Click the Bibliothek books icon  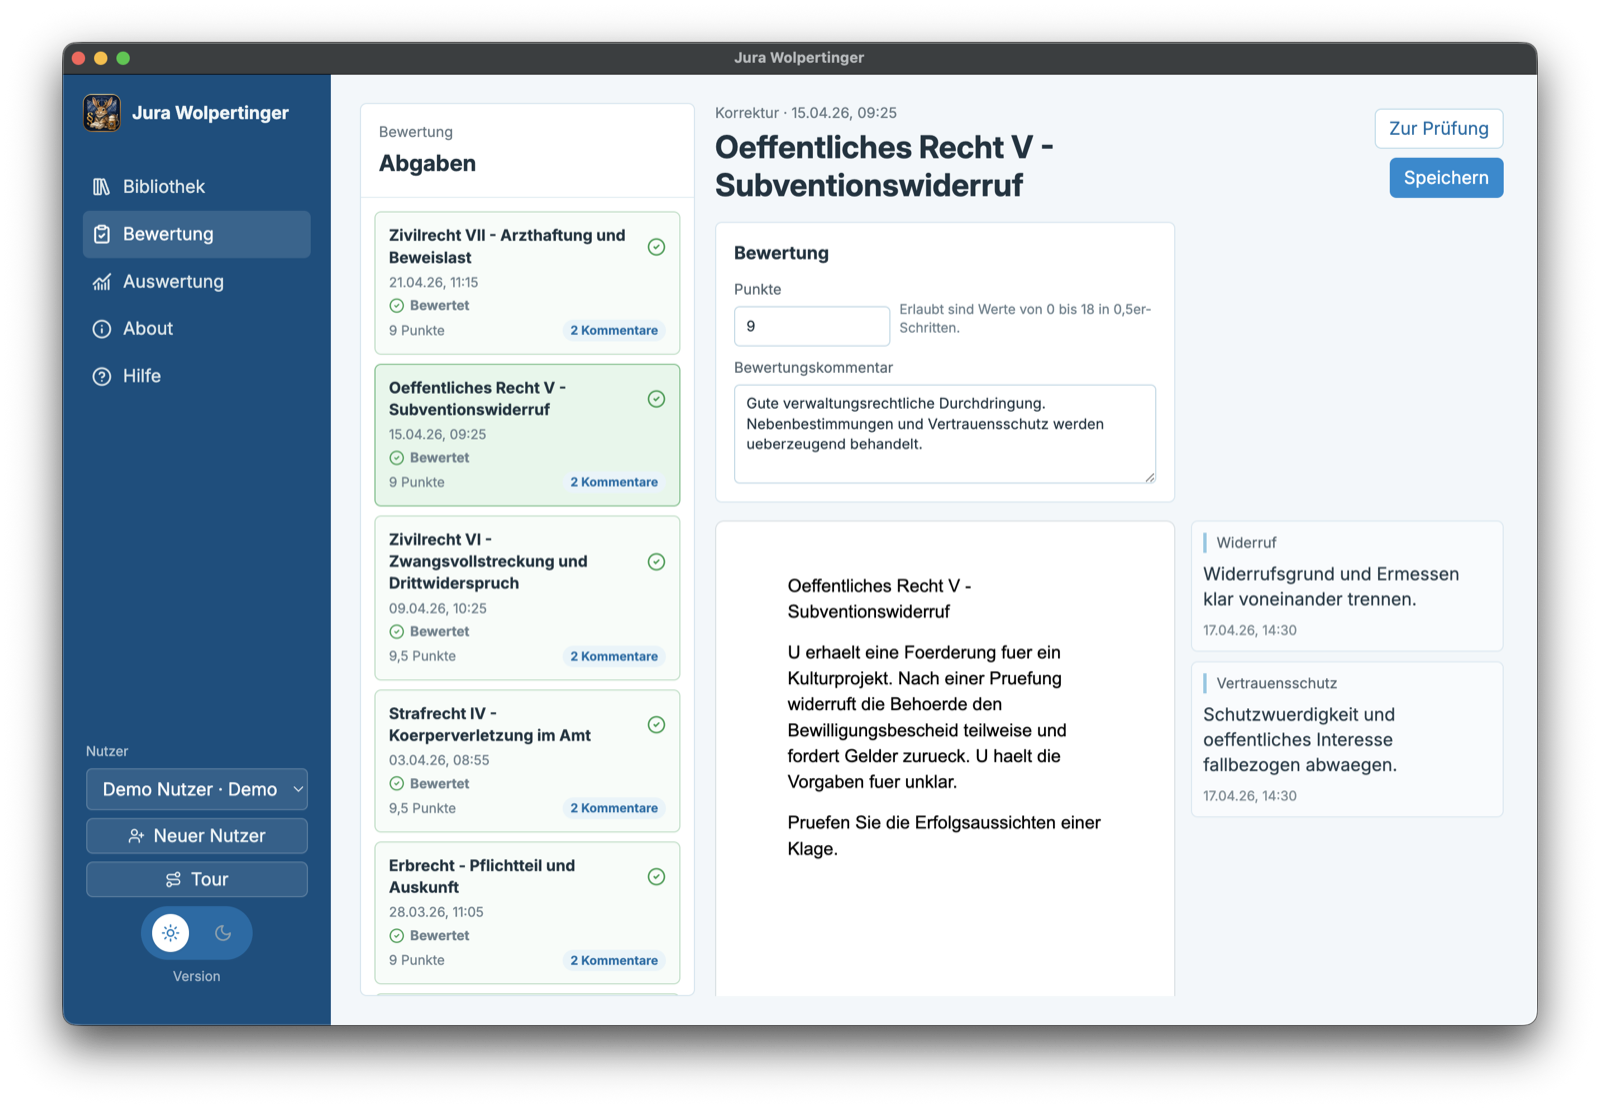pyautogui.click(x=102, y=187)
